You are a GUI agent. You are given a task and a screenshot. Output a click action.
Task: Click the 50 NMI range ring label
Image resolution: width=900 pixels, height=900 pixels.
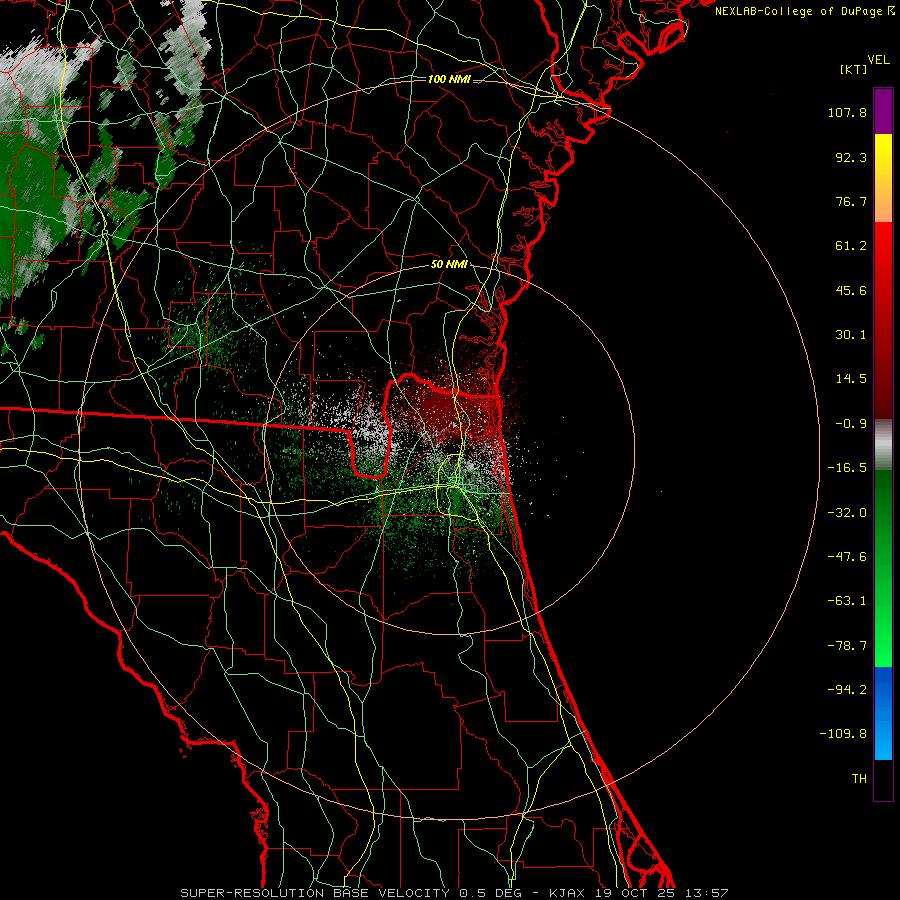pos(449,265)
